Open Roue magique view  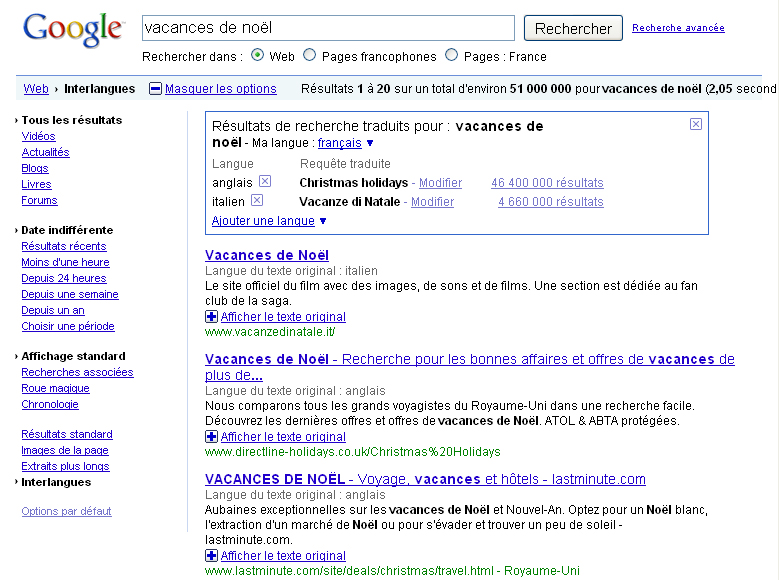click(x=55, y=388)
